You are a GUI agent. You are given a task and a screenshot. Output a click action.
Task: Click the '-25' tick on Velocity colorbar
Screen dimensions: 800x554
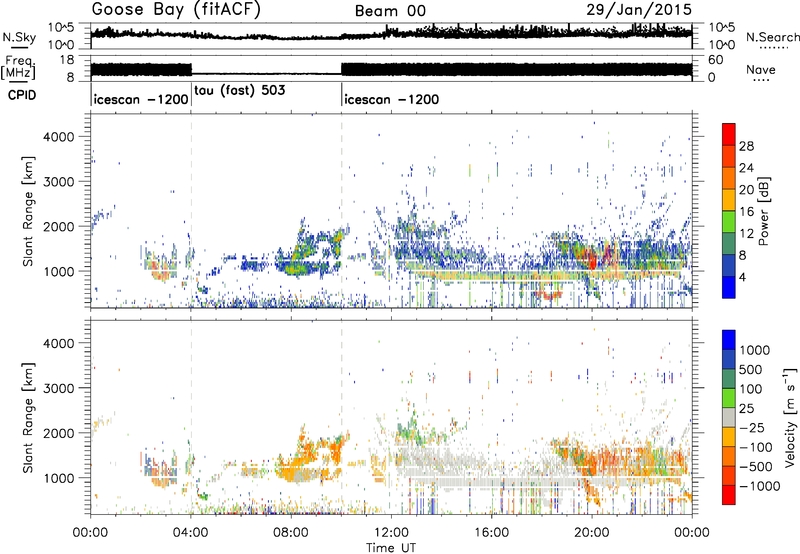755,427
